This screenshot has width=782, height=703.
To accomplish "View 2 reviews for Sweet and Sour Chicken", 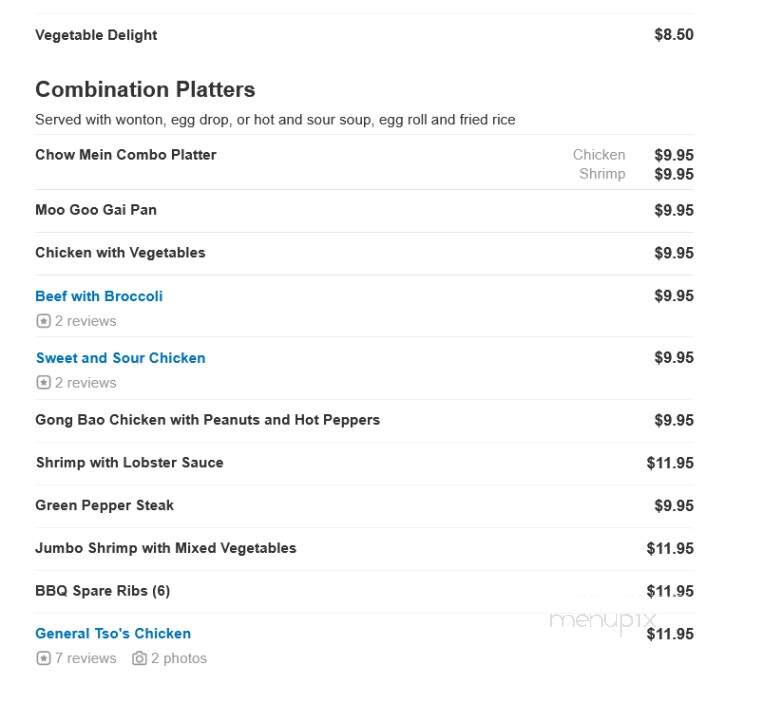I will pos(85,383).
